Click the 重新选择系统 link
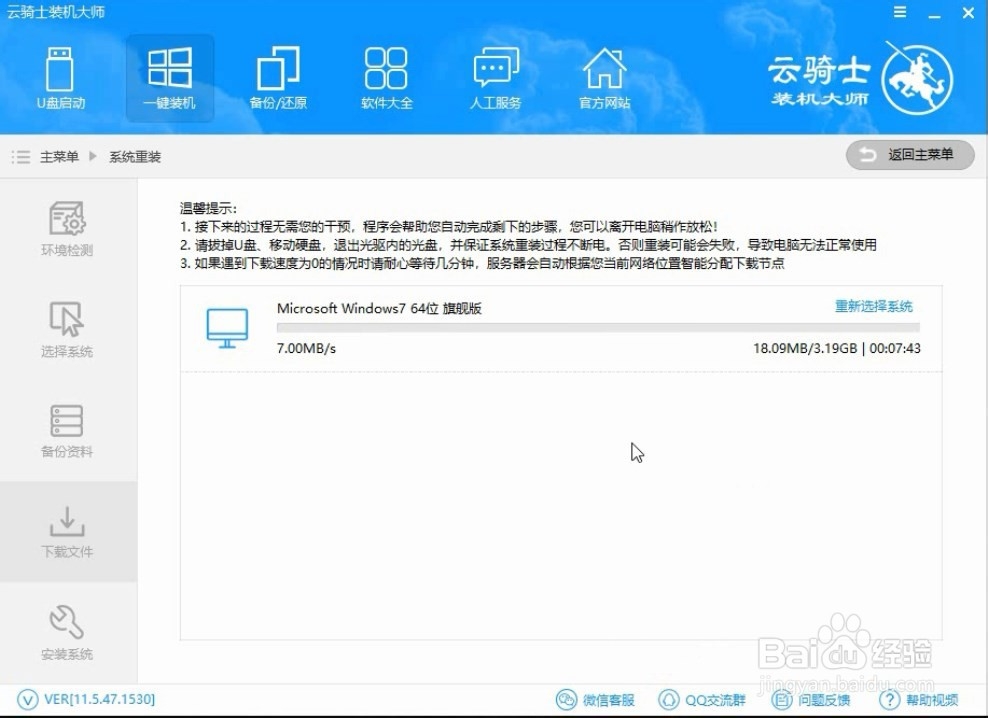This screenshot has height=718, width=988. pyautogui.click(x=873, y=306)
